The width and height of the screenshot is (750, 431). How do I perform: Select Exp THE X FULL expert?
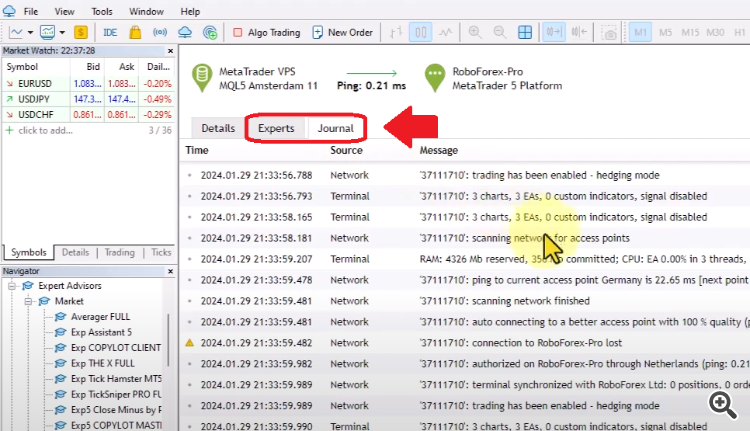(x=103, y=363)
